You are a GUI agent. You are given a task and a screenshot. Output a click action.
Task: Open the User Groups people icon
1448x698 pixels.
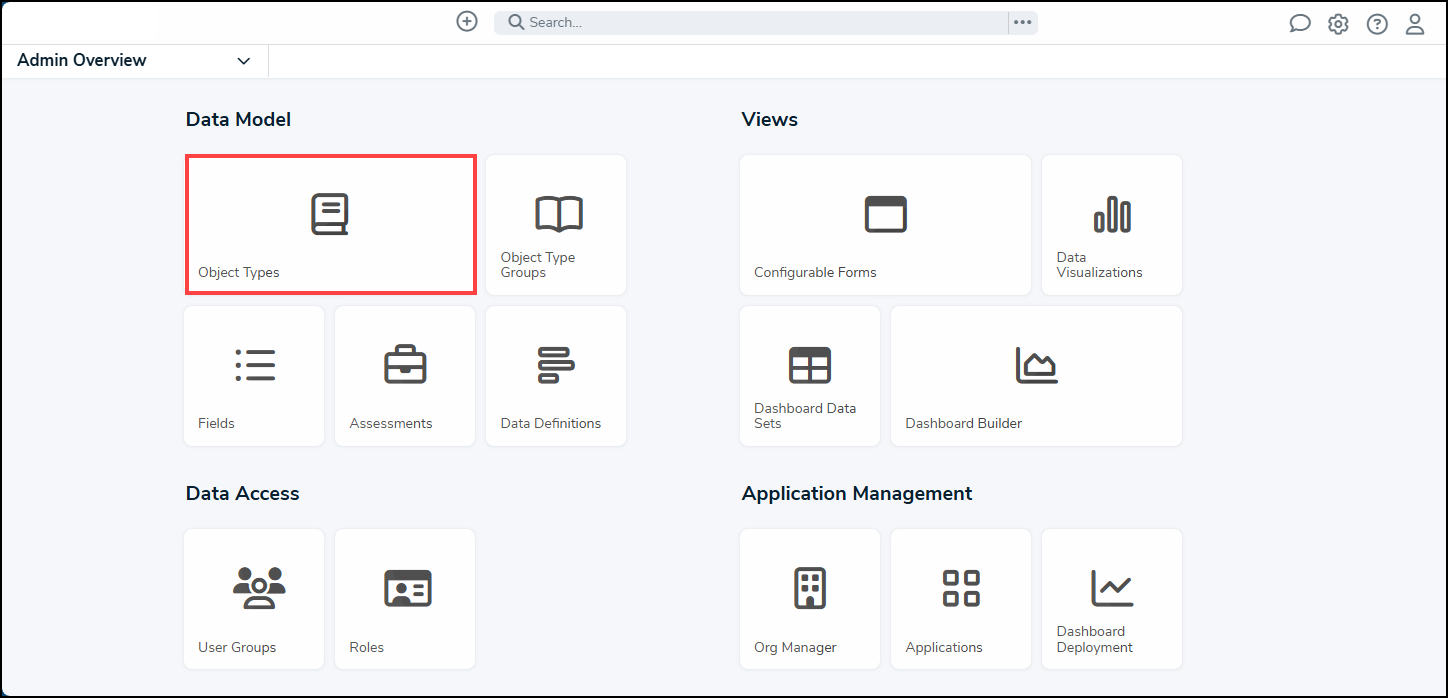point(259,588)
